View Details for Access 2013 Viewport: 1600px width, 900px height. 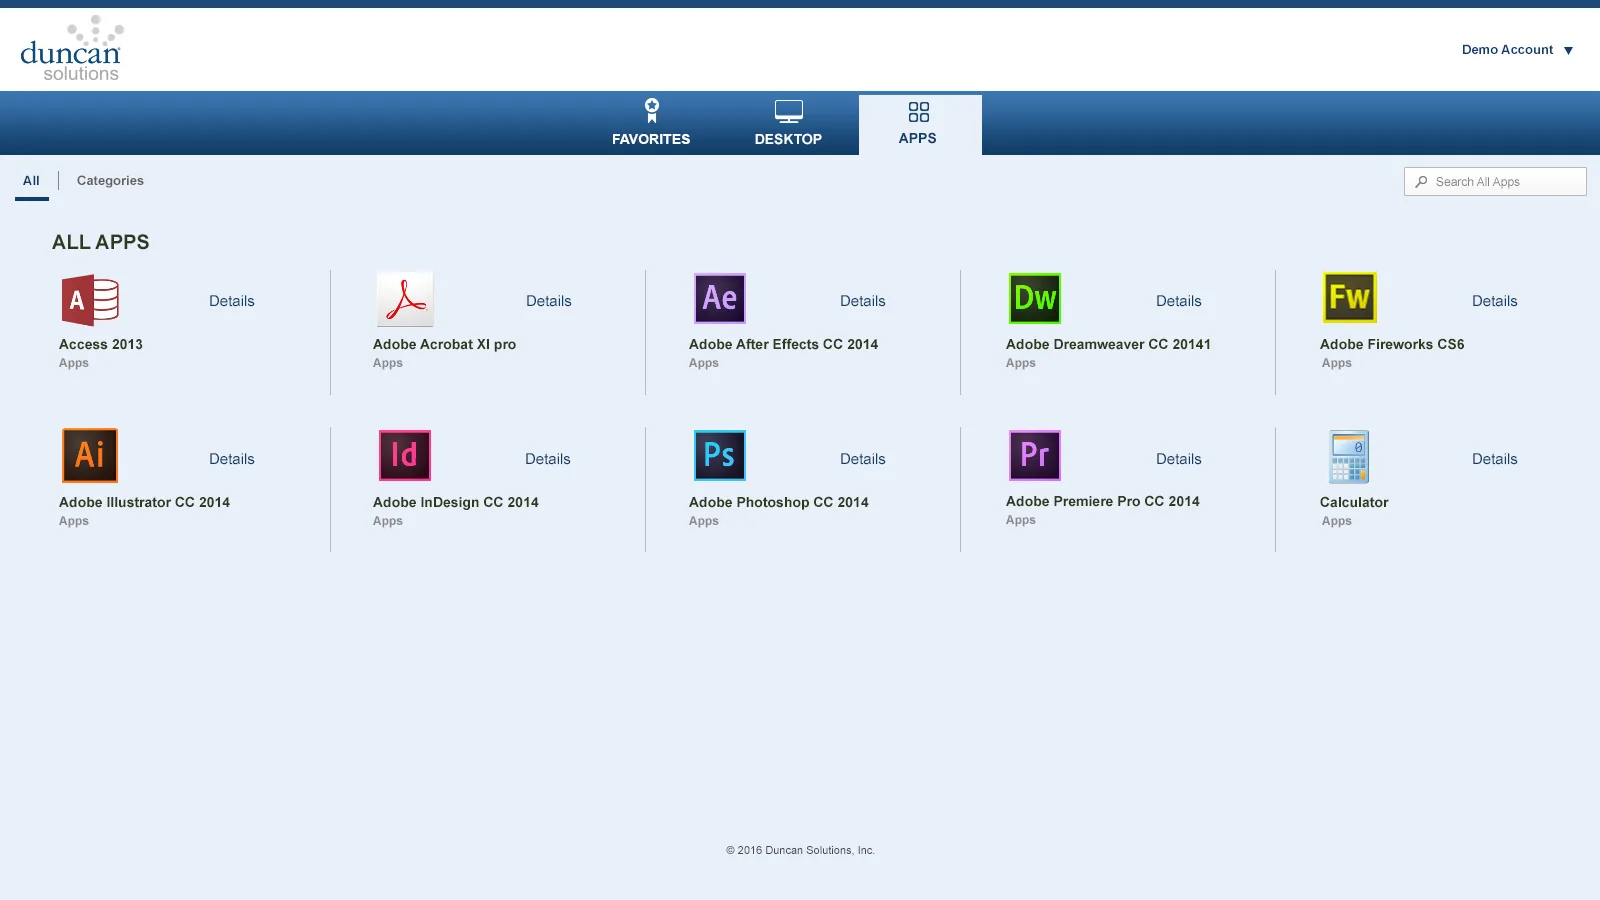232,301
